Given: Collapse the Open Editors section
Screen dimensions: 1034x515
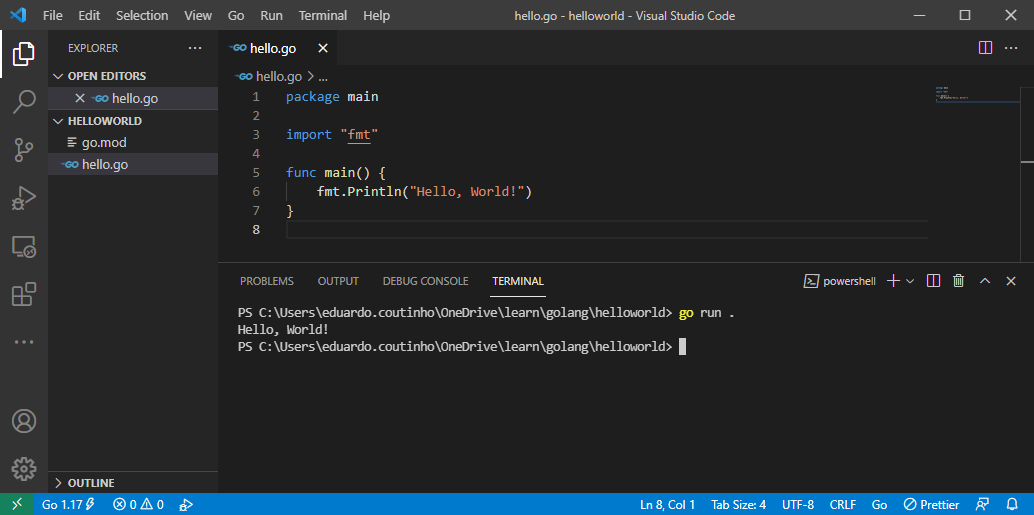Looking at the screenshot, I should coord(133,76).
